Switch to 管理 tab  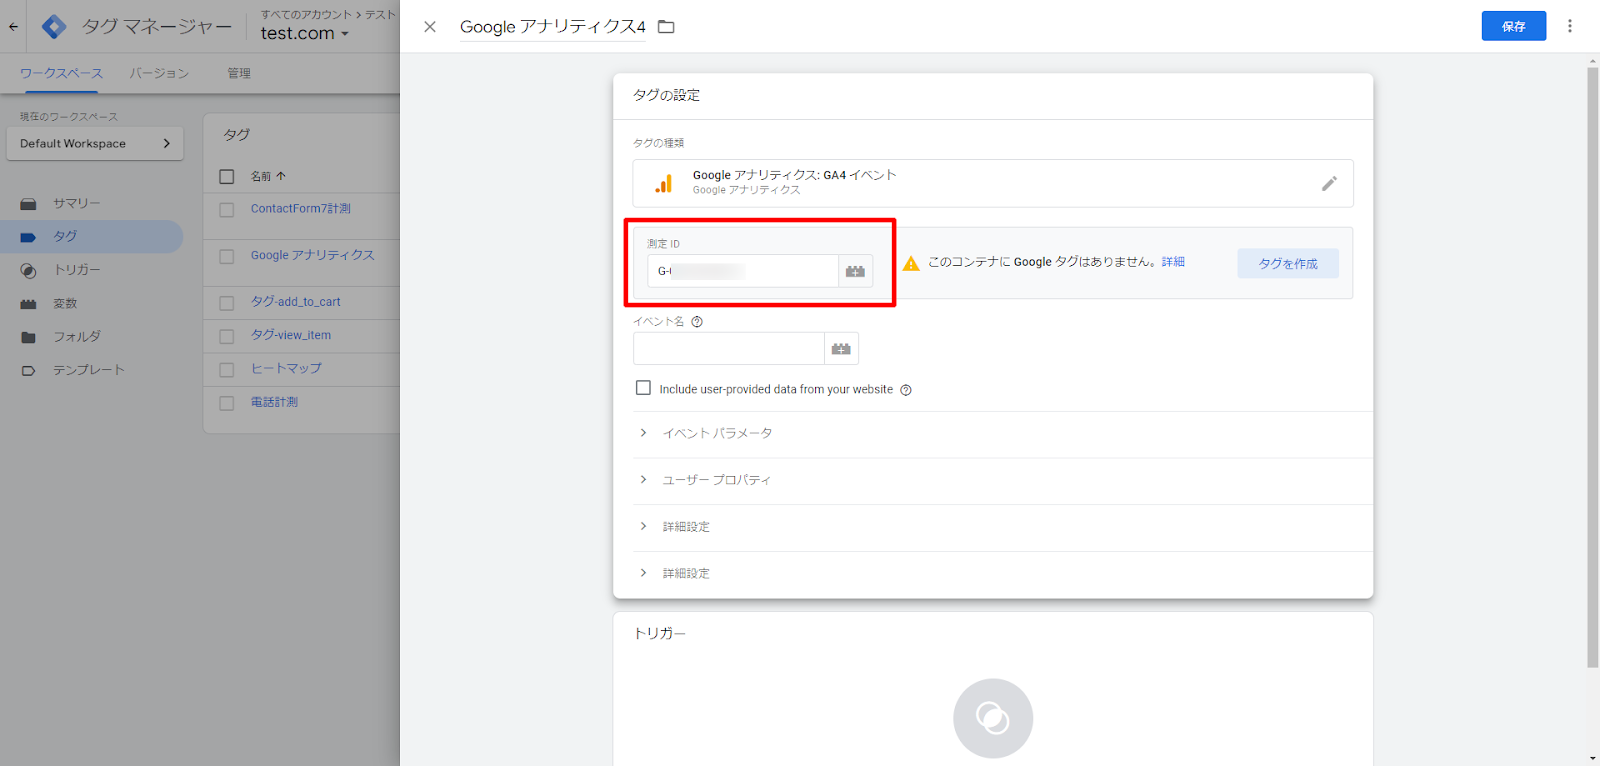(239, 73)
